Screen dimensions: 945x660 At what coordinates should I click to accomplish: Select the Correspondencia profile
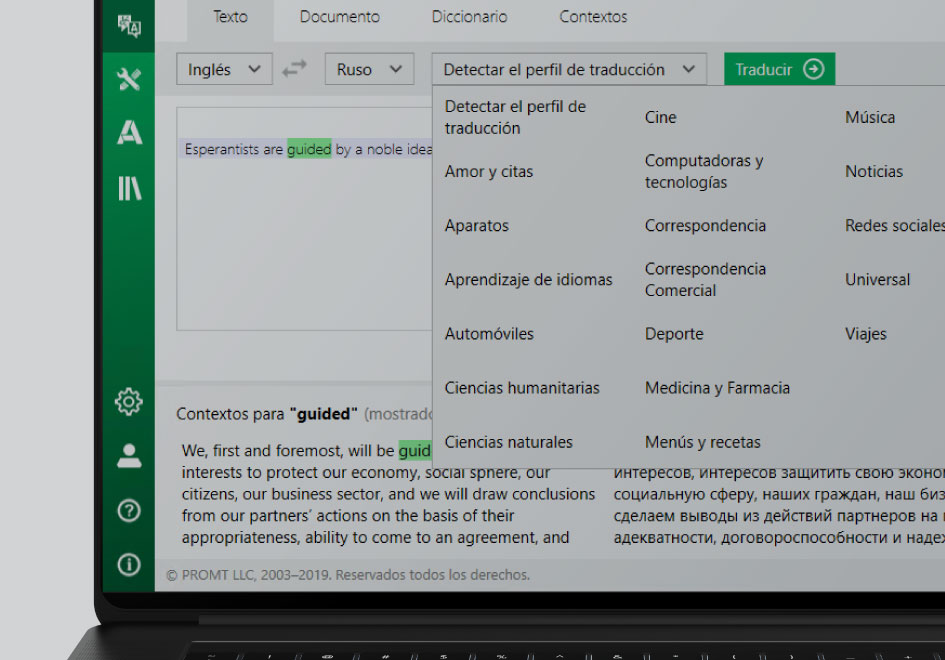(x=705, y=225)
